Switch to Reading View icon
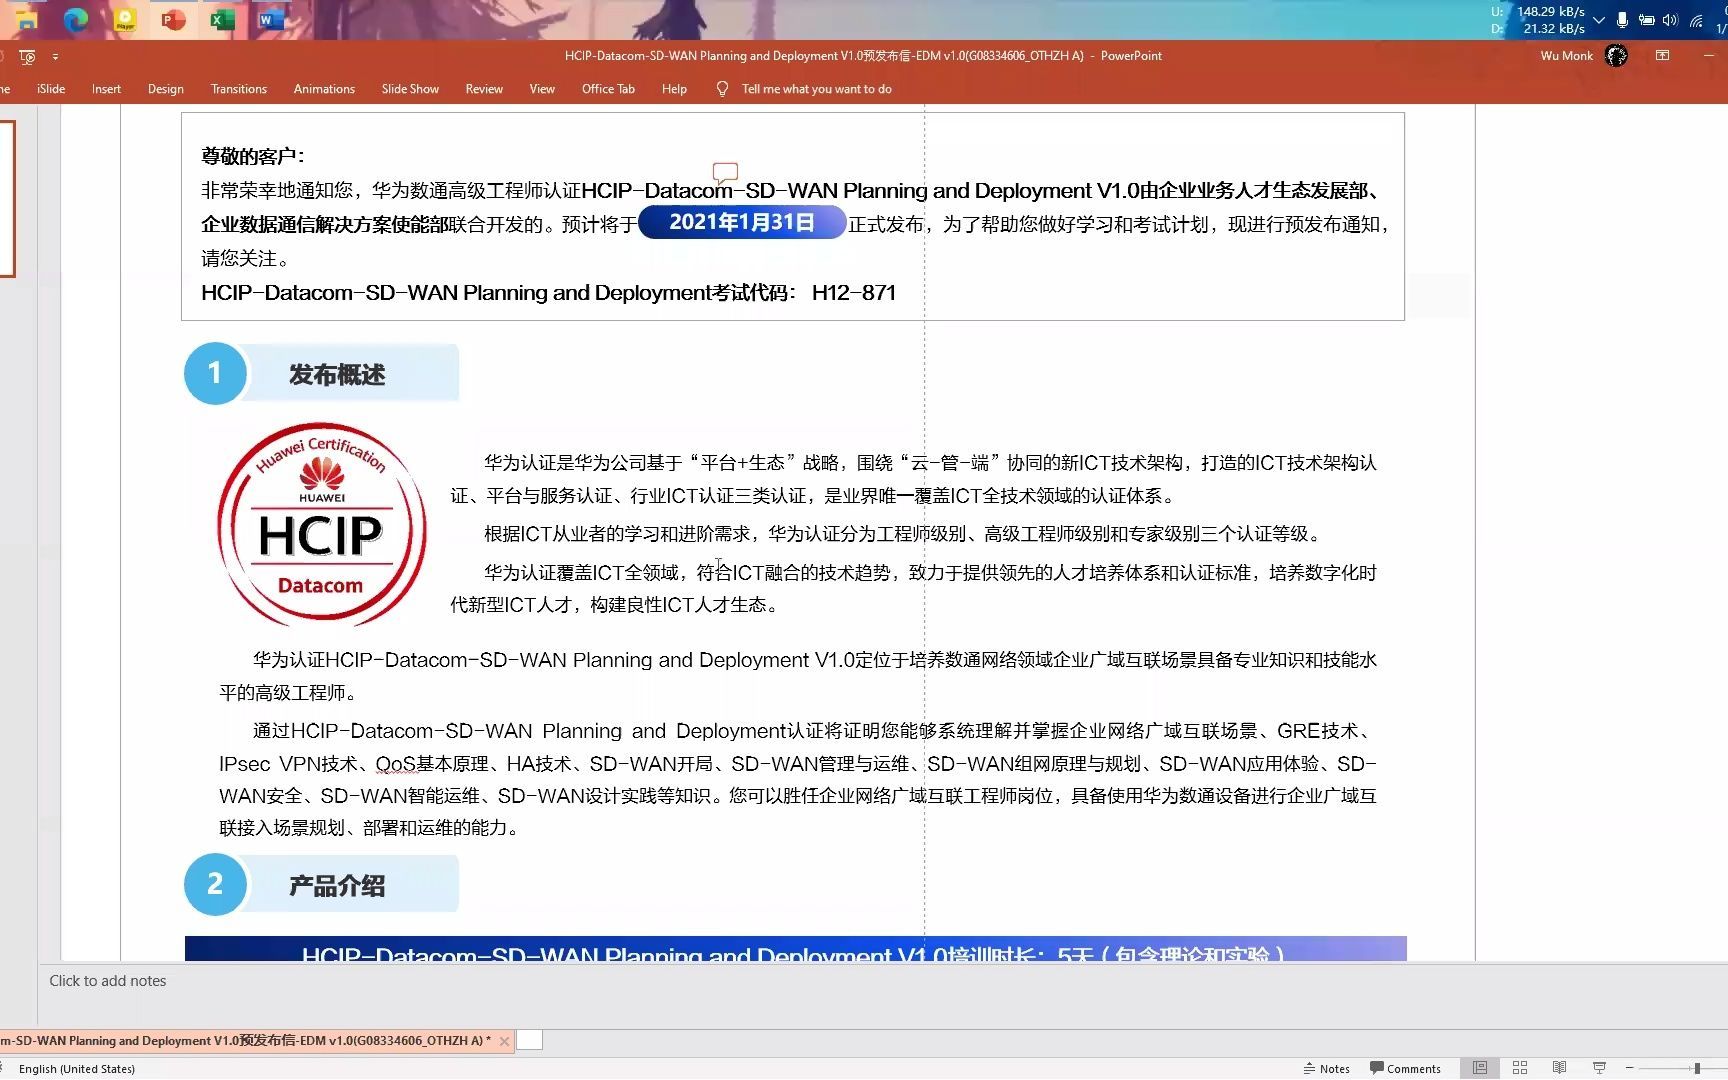 [x=1559, y=1068]
